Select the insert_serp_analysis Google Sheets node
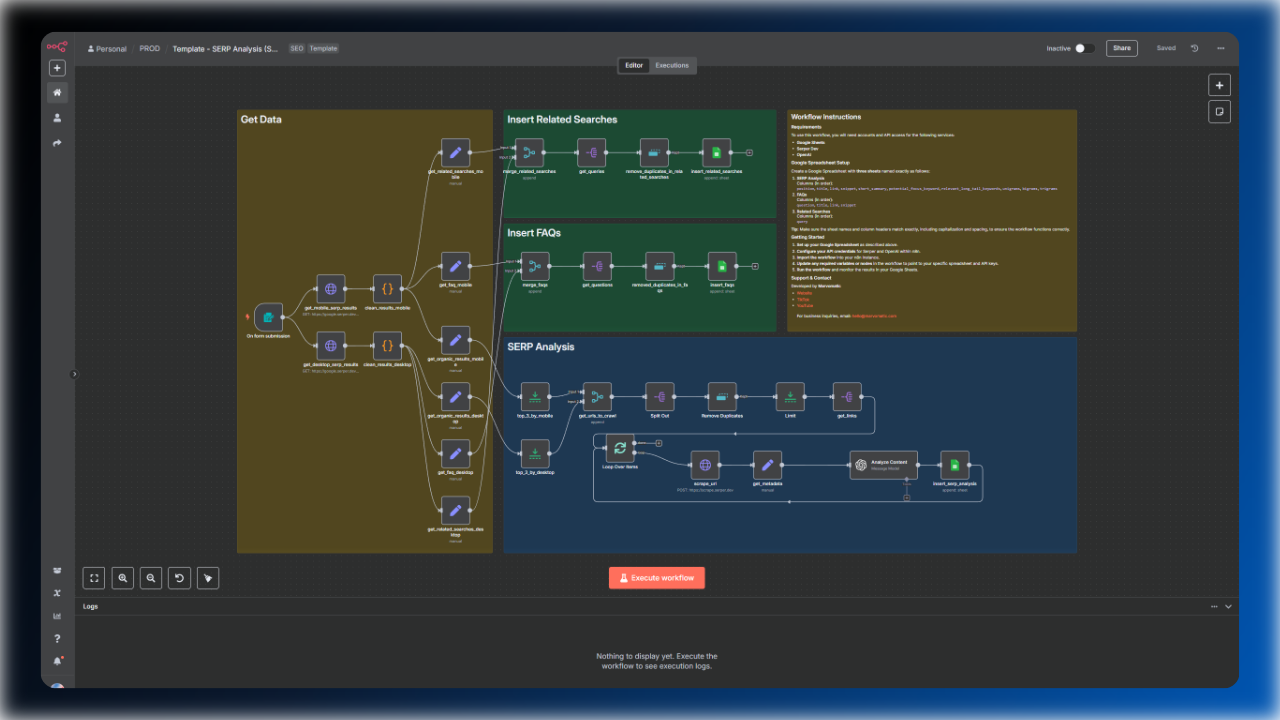Image resolution: width=1280 pixels, height=720 pixels. [x=955, y=465]
